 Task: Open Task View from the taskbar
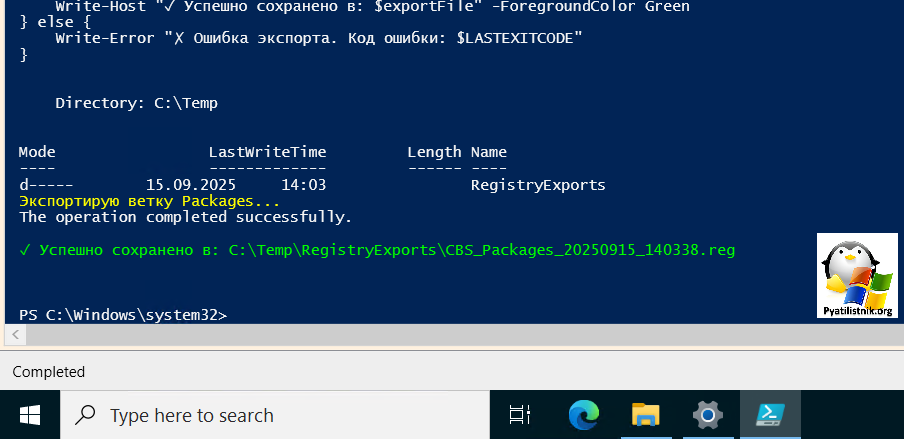pos(519,414)
